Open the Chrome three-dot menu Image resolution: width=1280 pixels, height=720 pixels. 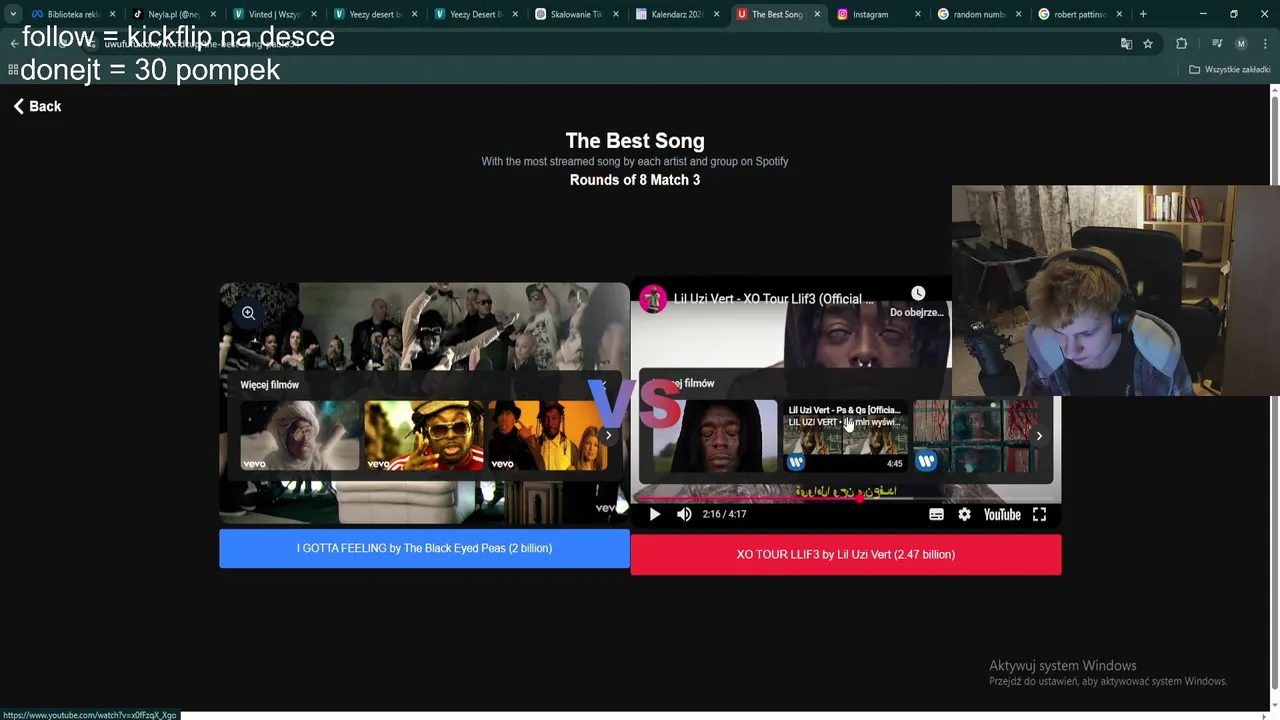(1265, 43)
